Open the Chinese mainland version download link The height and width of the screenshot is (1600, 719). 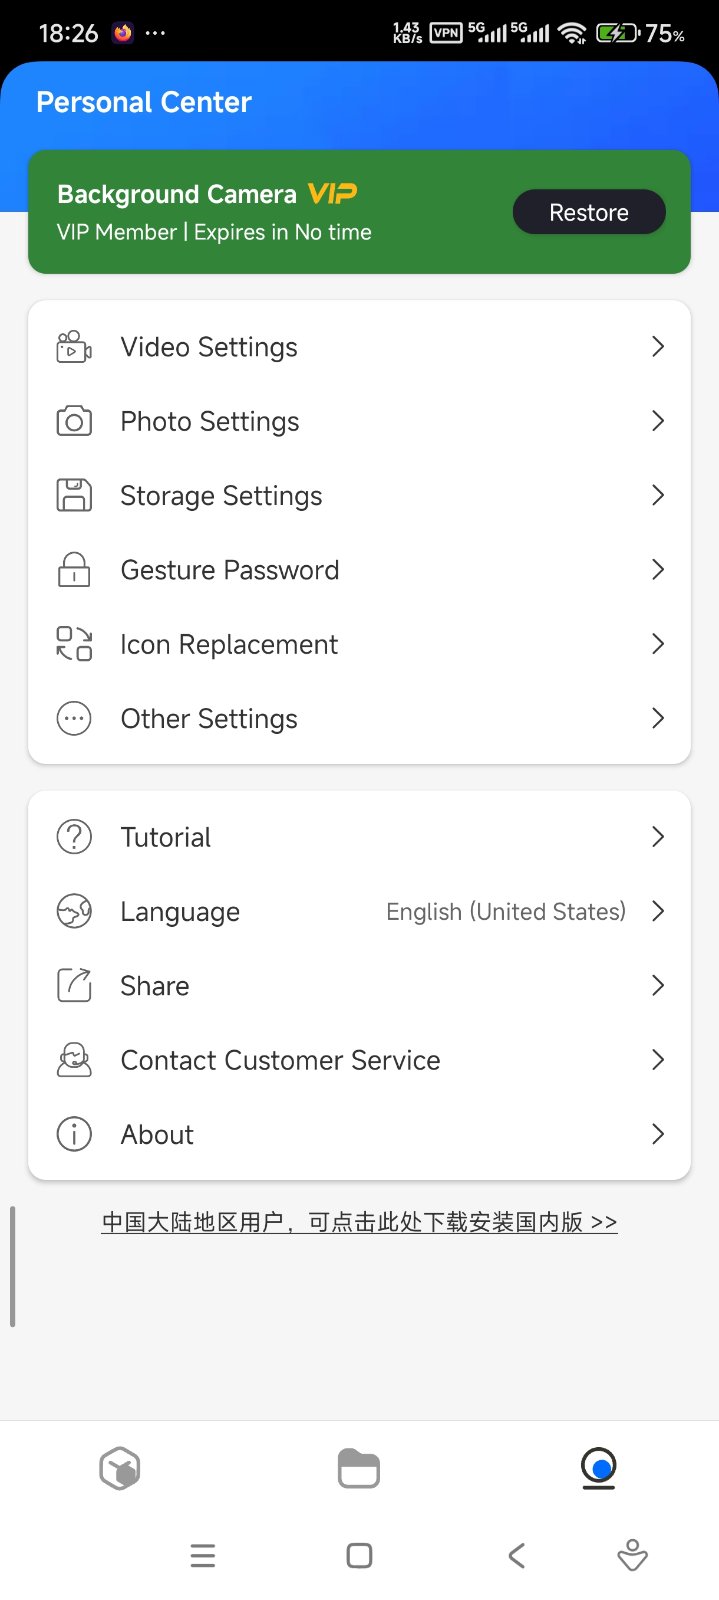[x=359, y=1222]
